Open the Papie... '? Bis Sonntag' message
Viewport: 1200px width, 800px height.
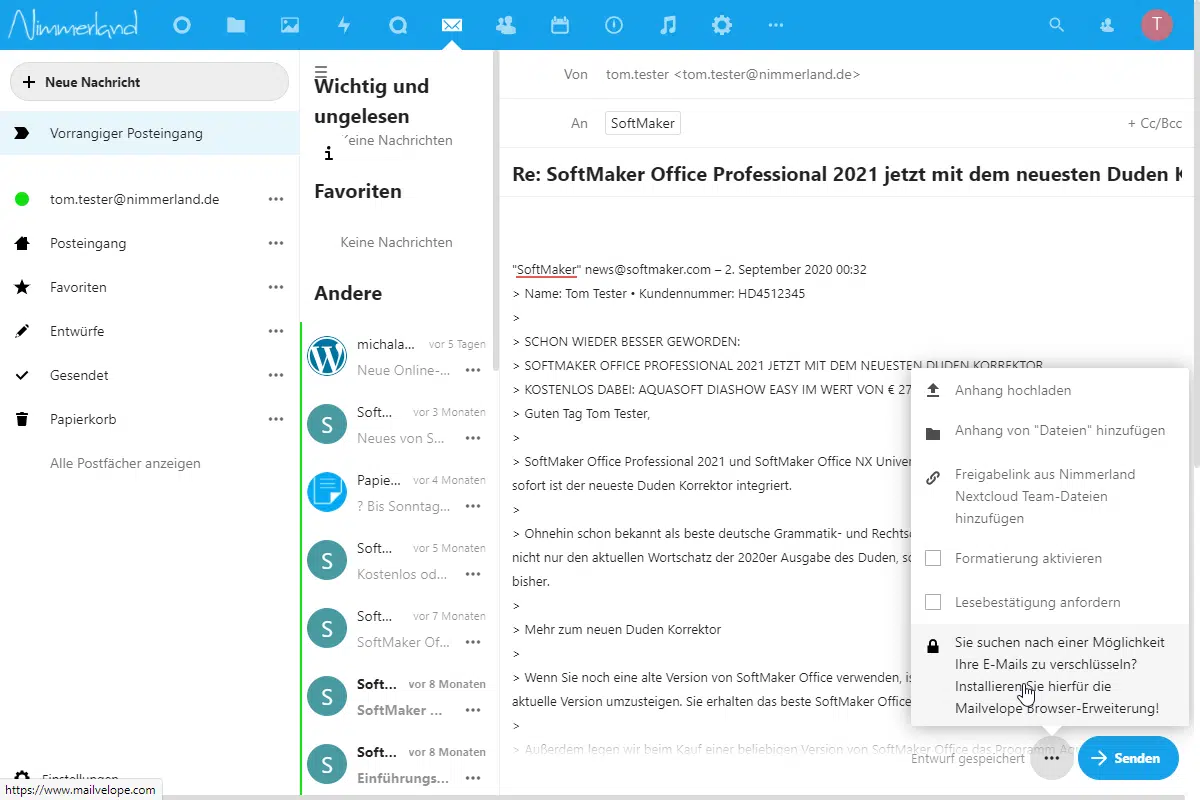click(397, 492)
